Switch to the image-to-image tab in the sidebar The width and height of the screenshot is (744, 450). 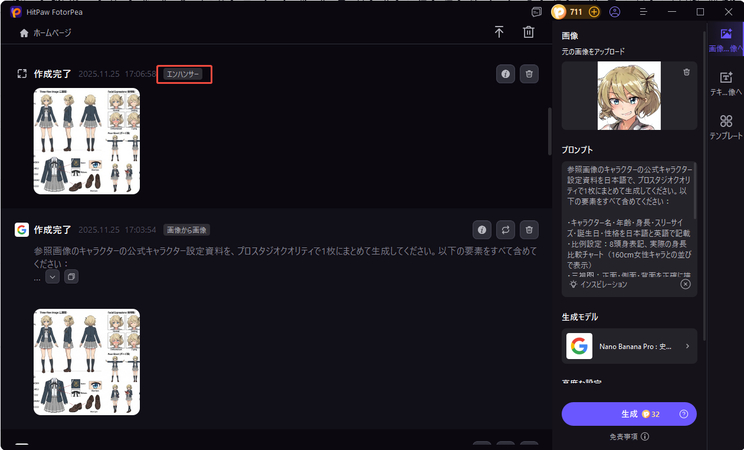(x=725, y=39)
